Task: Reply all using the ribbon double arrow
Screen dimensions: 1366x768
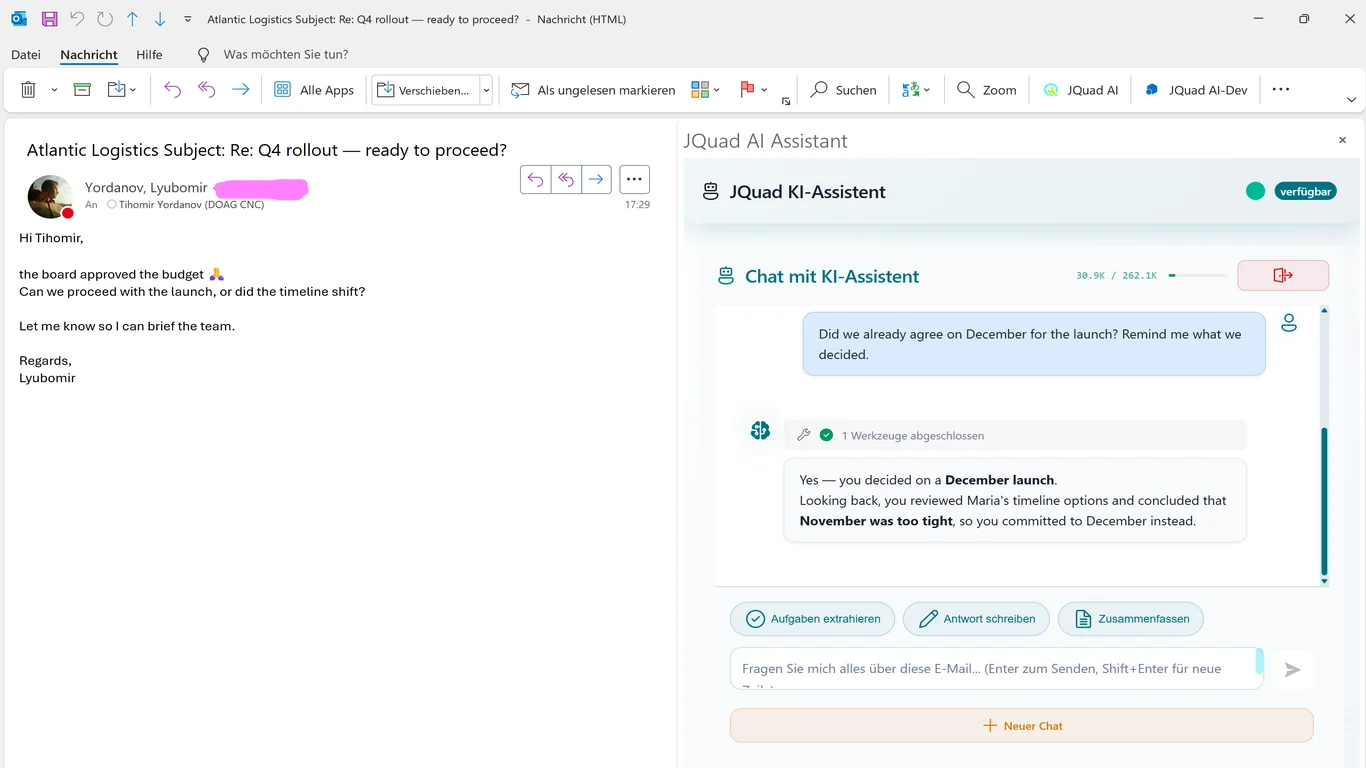Action: click(206, 90)
